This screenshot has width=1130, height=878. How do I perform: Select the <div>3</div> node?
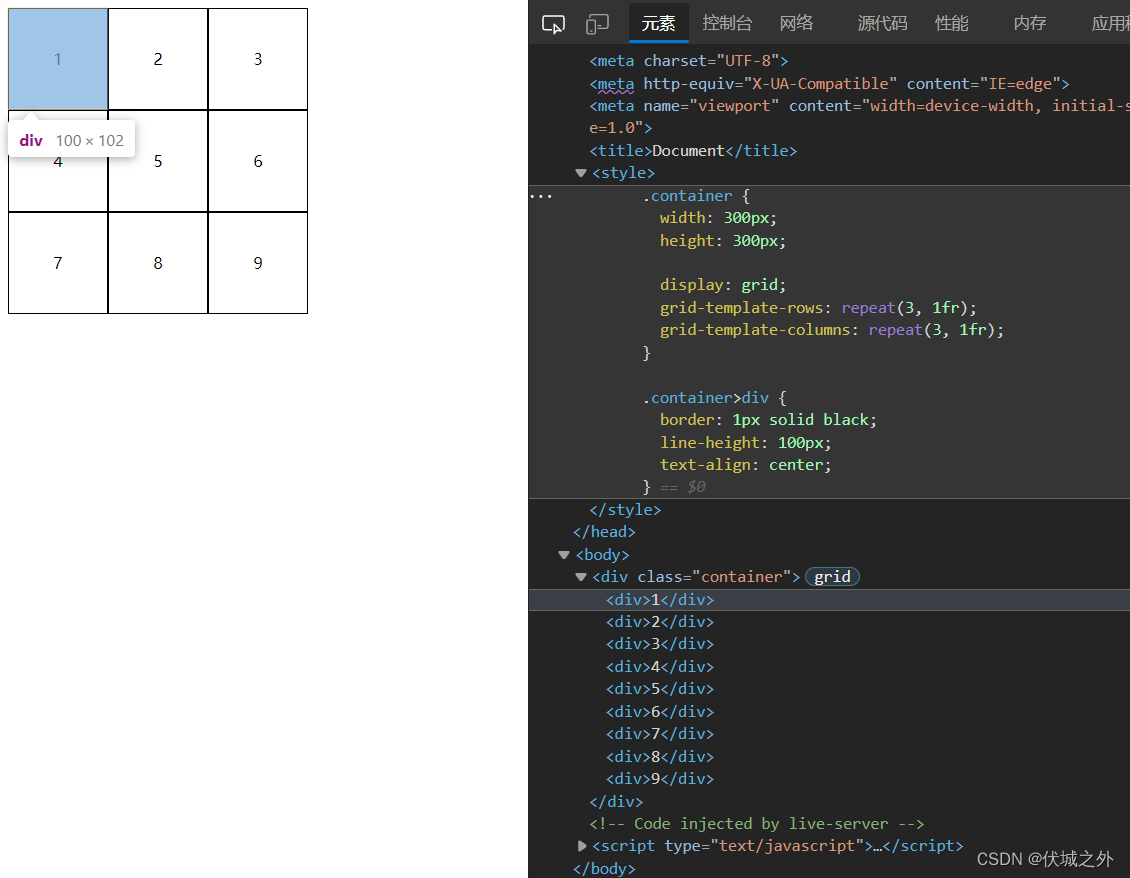pyautogui.click(x=659, y=644)
